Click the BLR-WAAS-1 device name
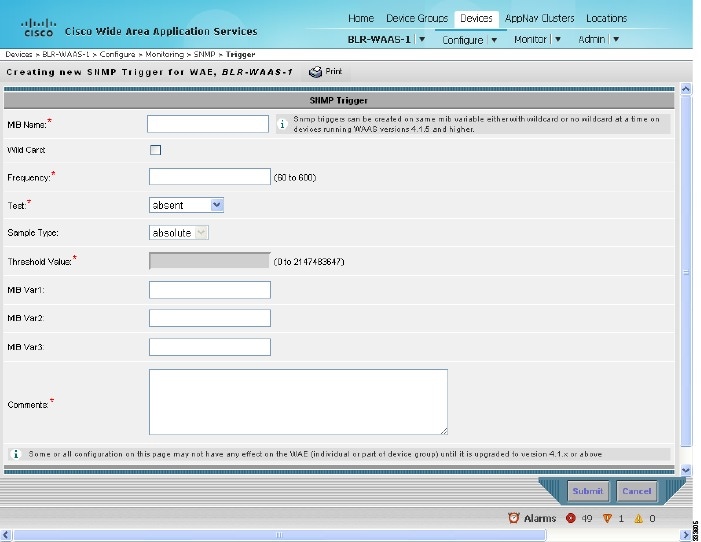 379,39
